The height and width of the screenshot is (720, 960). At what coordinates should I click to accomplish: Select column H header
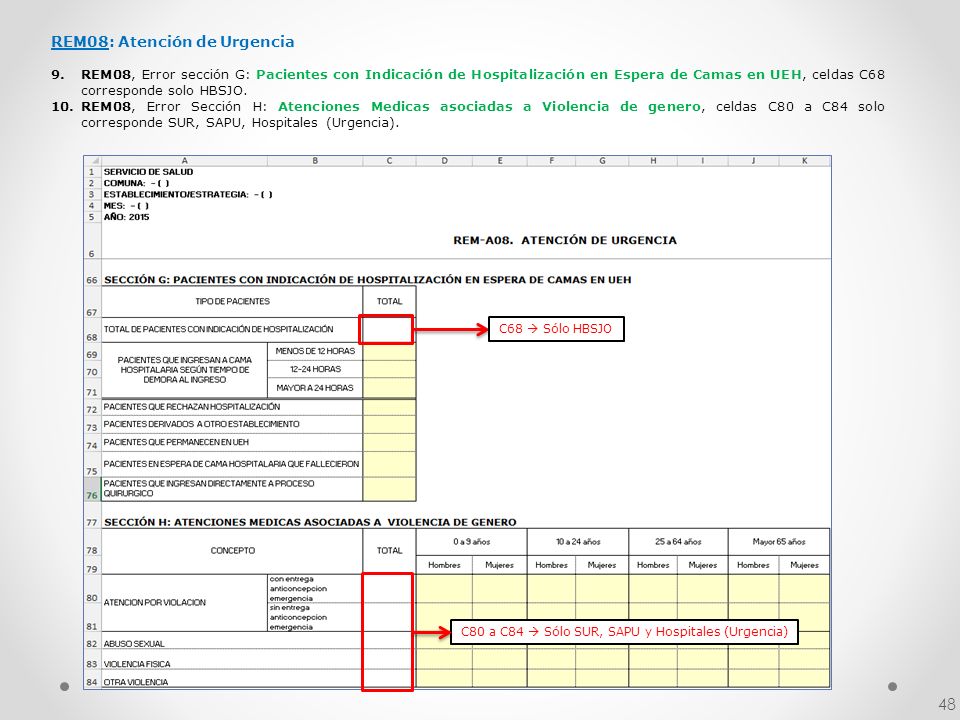pos(653,161)
